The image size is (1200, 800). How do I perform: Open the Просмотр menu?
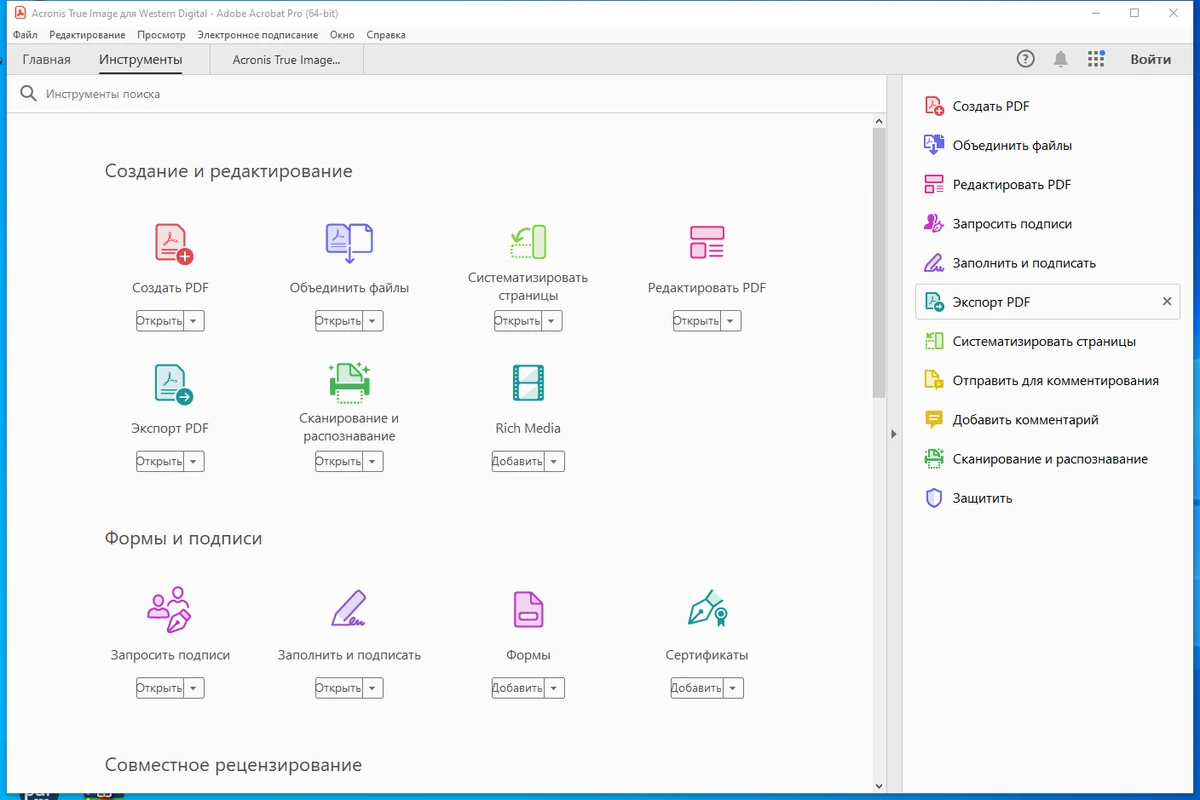(x=161, y=35)
